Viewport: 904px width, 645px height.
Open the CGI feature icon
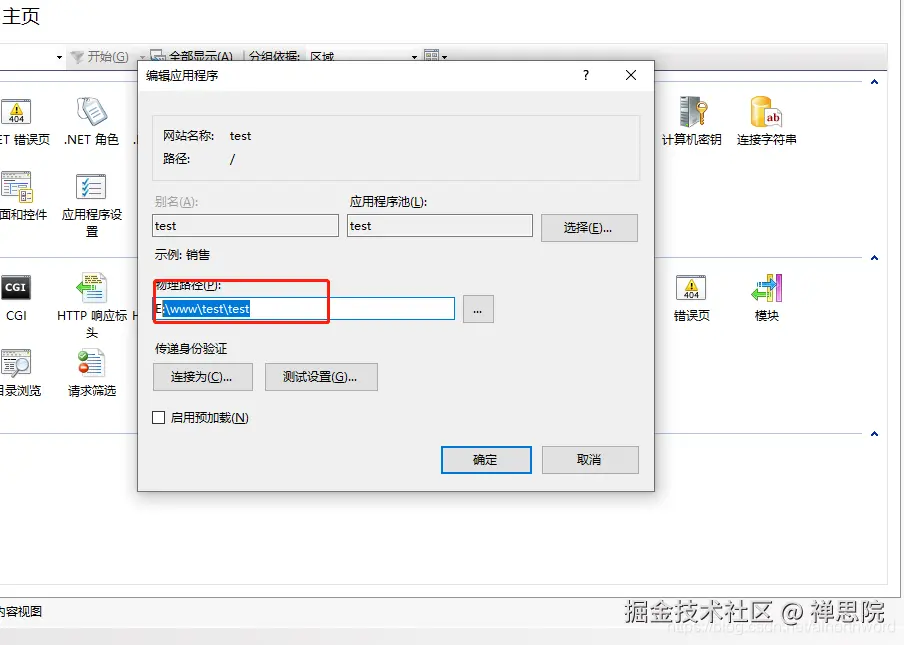(15, 287)
